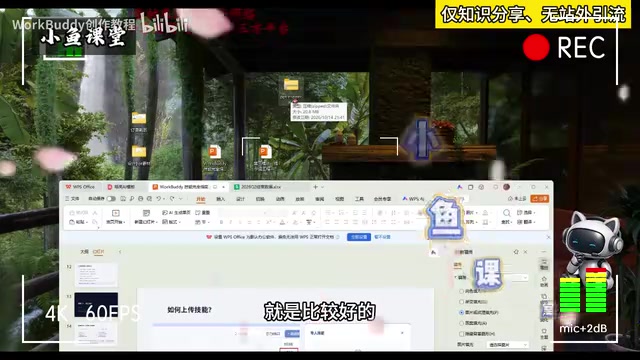Image resolution: width=640 pixels, height=360 pixels.
Task: Toggle the auto-save switch in WPS
Action: click(x=111, y=199)
